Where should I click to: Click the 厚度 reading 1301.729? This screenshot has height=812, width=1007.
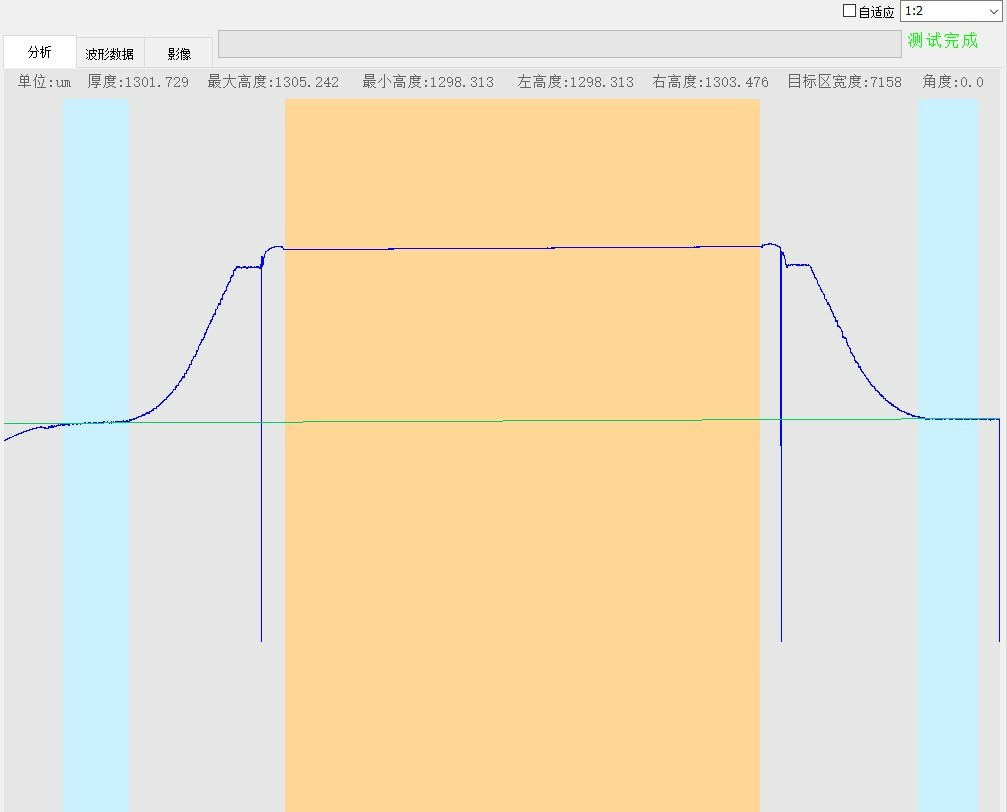coord(138,82)
